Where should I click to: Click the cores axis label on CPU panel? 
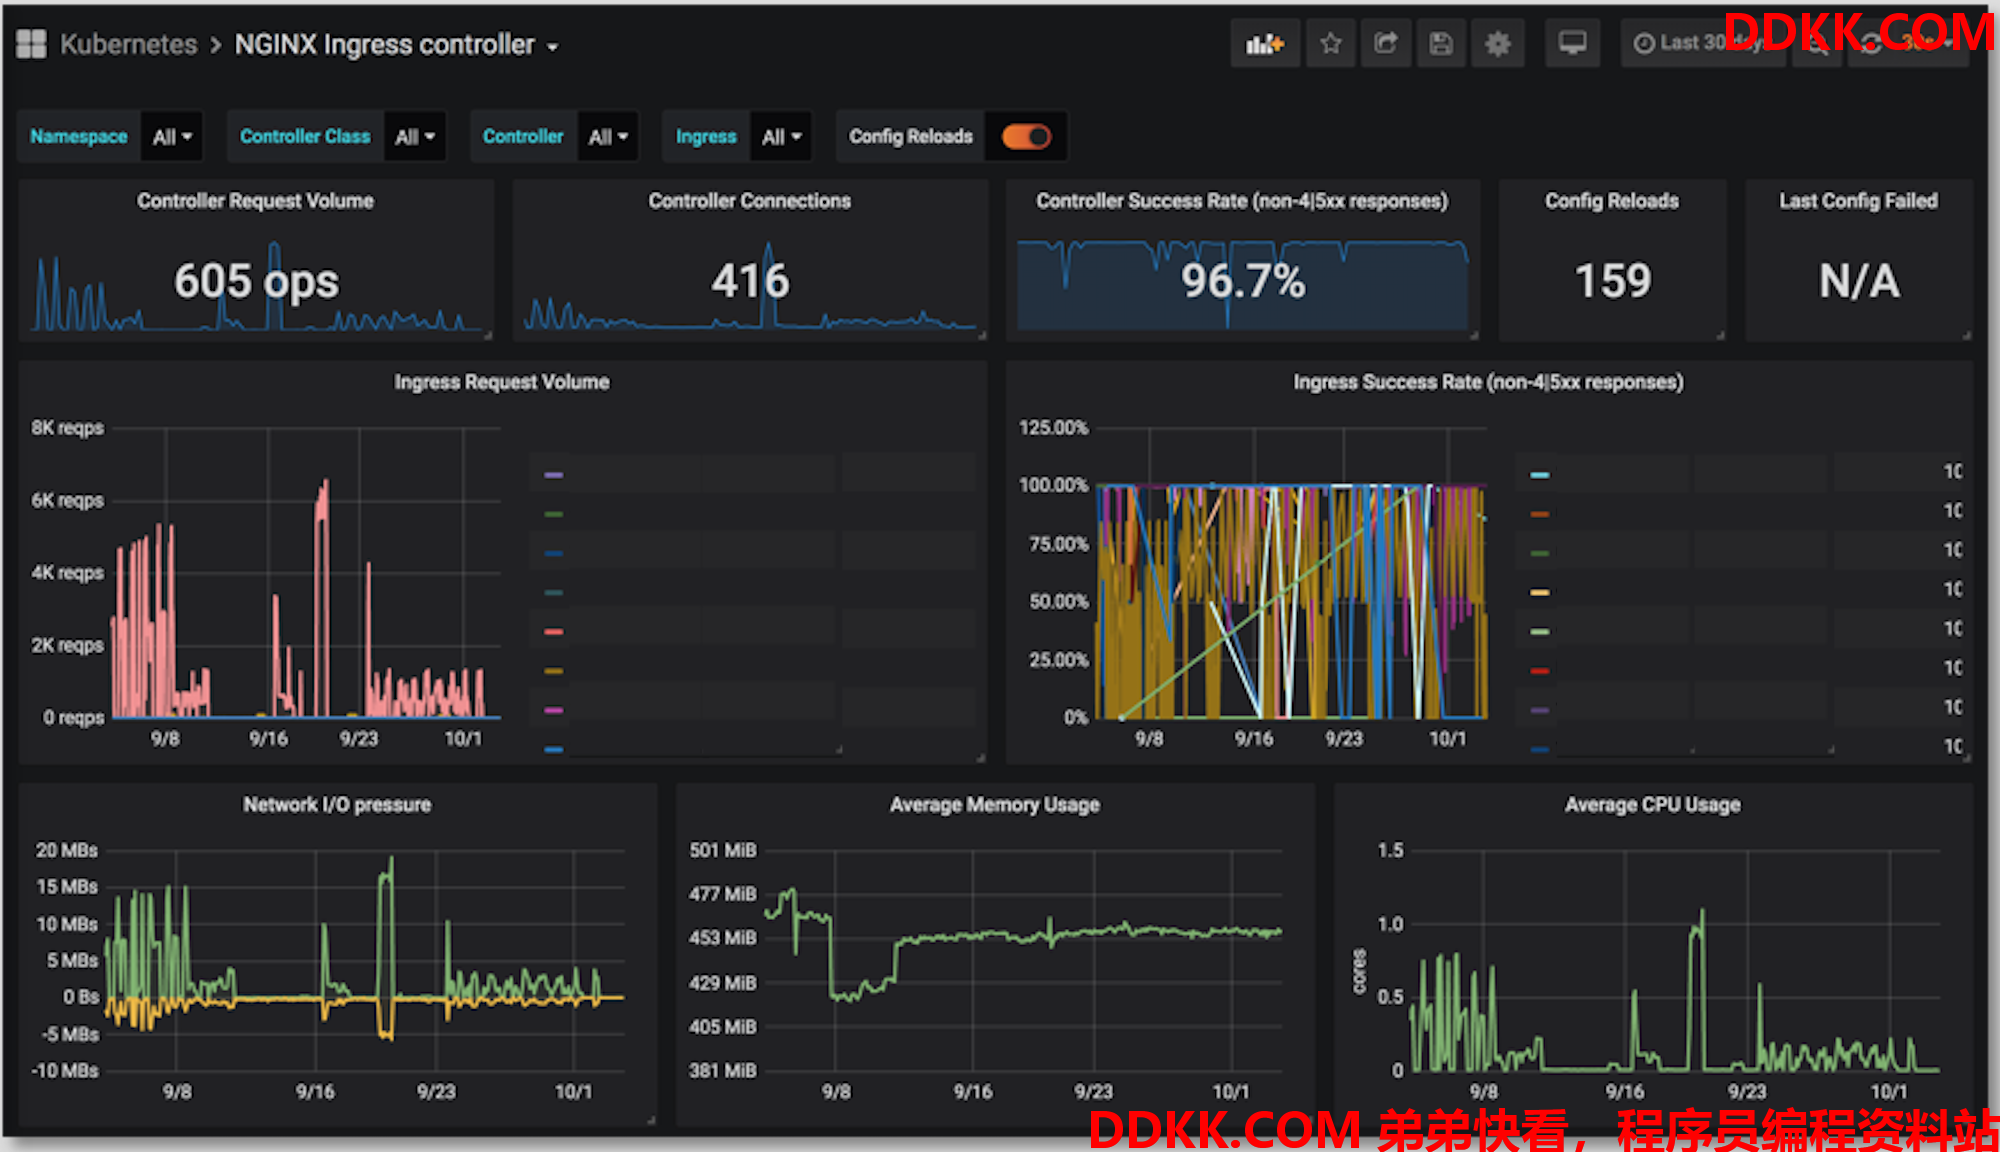click(x=1359, y=971)
